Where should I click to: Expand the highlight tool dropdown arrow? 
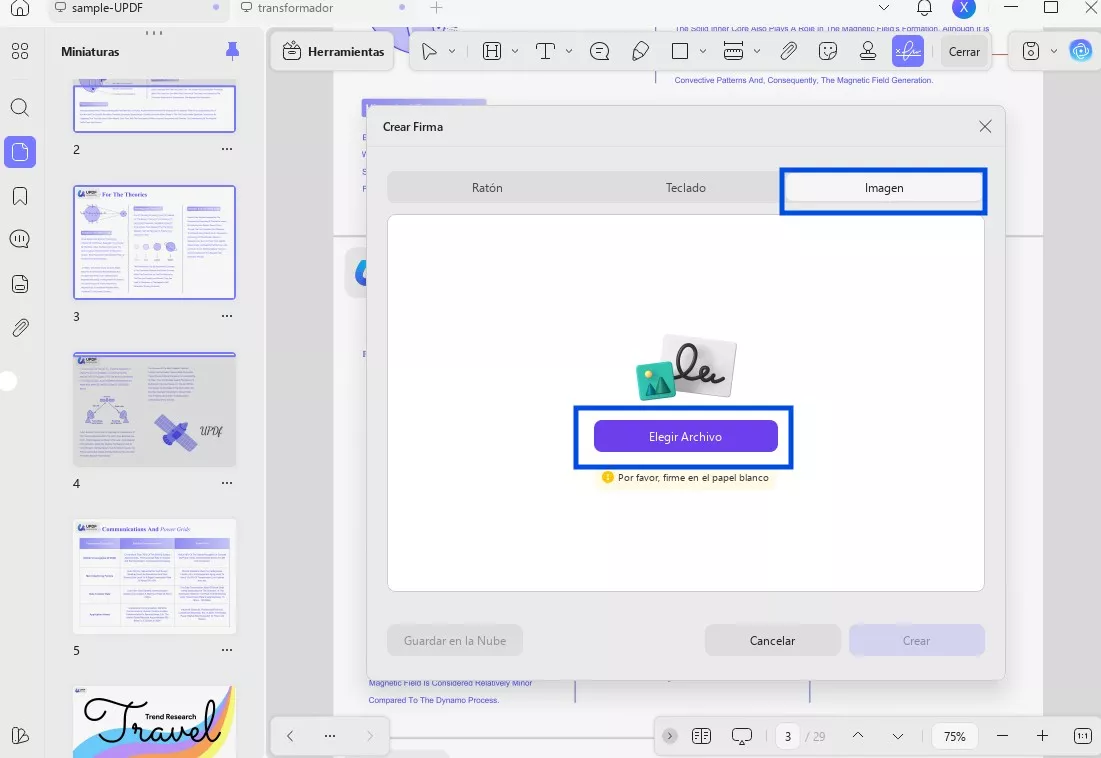point(515,51)
